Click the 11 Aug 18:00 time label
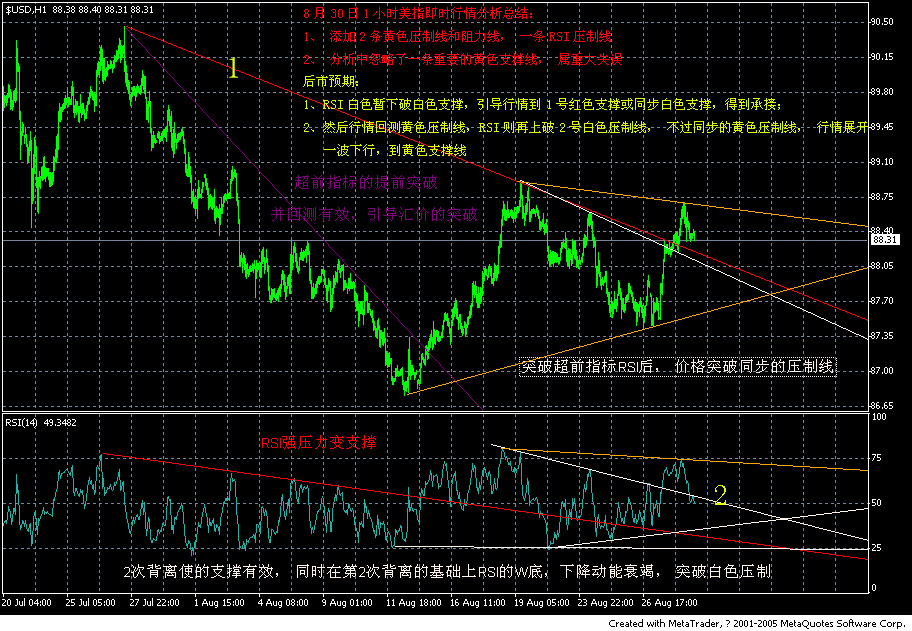Viewport: 912px width, 631px height. point(413,603)
